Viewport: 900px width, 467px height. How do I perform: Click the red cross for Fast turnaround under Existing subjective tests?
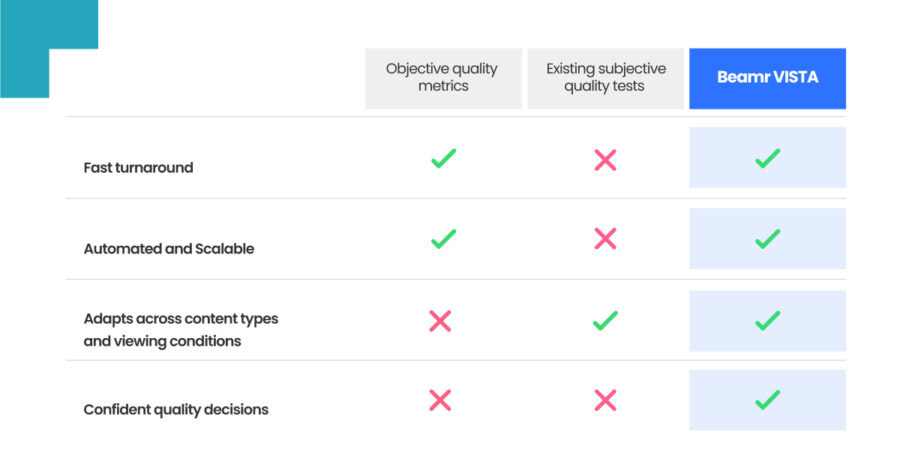pyautogui.click(x=605, y=160)
